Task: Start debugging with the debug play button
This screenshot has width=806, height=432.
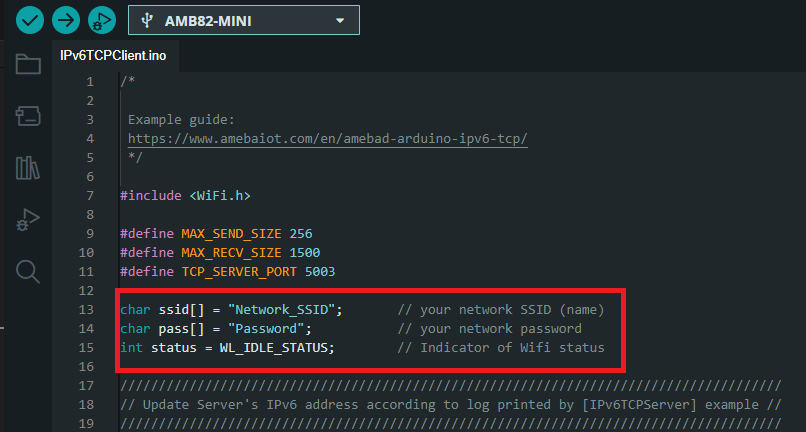Action: click(x=101, y=19)
